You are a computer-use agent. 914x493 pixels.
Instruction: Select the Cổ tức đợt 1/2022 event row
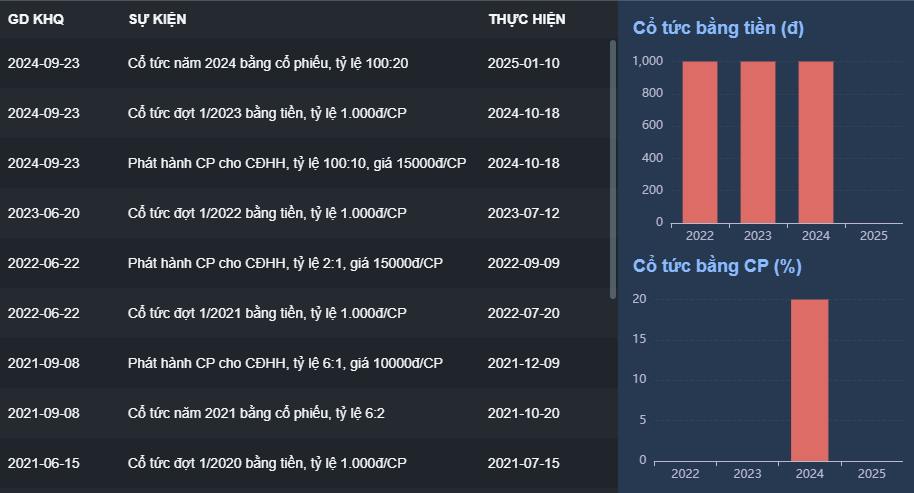pos(267,213)
